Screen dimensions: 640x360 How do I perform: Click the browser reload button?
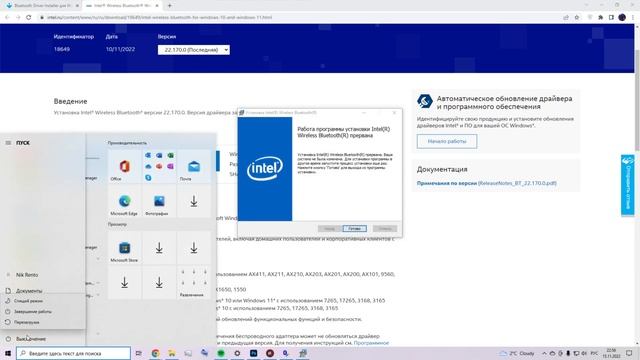pos(29,18)
